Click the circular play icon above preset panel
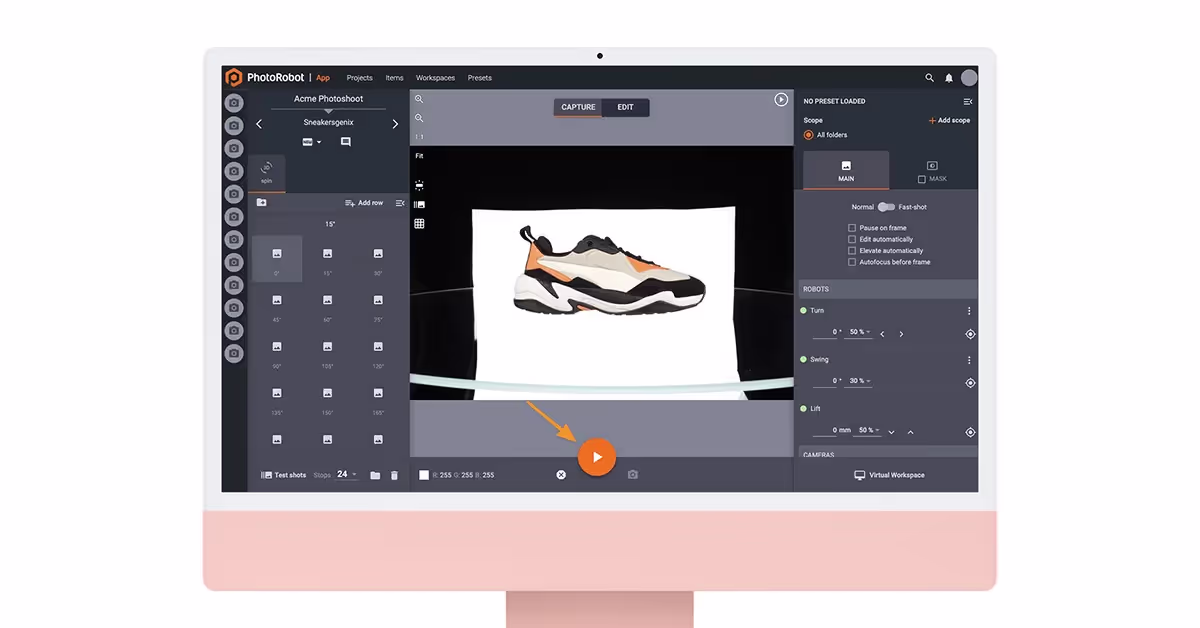The image size is (1200, 628). click(x=781, y=100)
